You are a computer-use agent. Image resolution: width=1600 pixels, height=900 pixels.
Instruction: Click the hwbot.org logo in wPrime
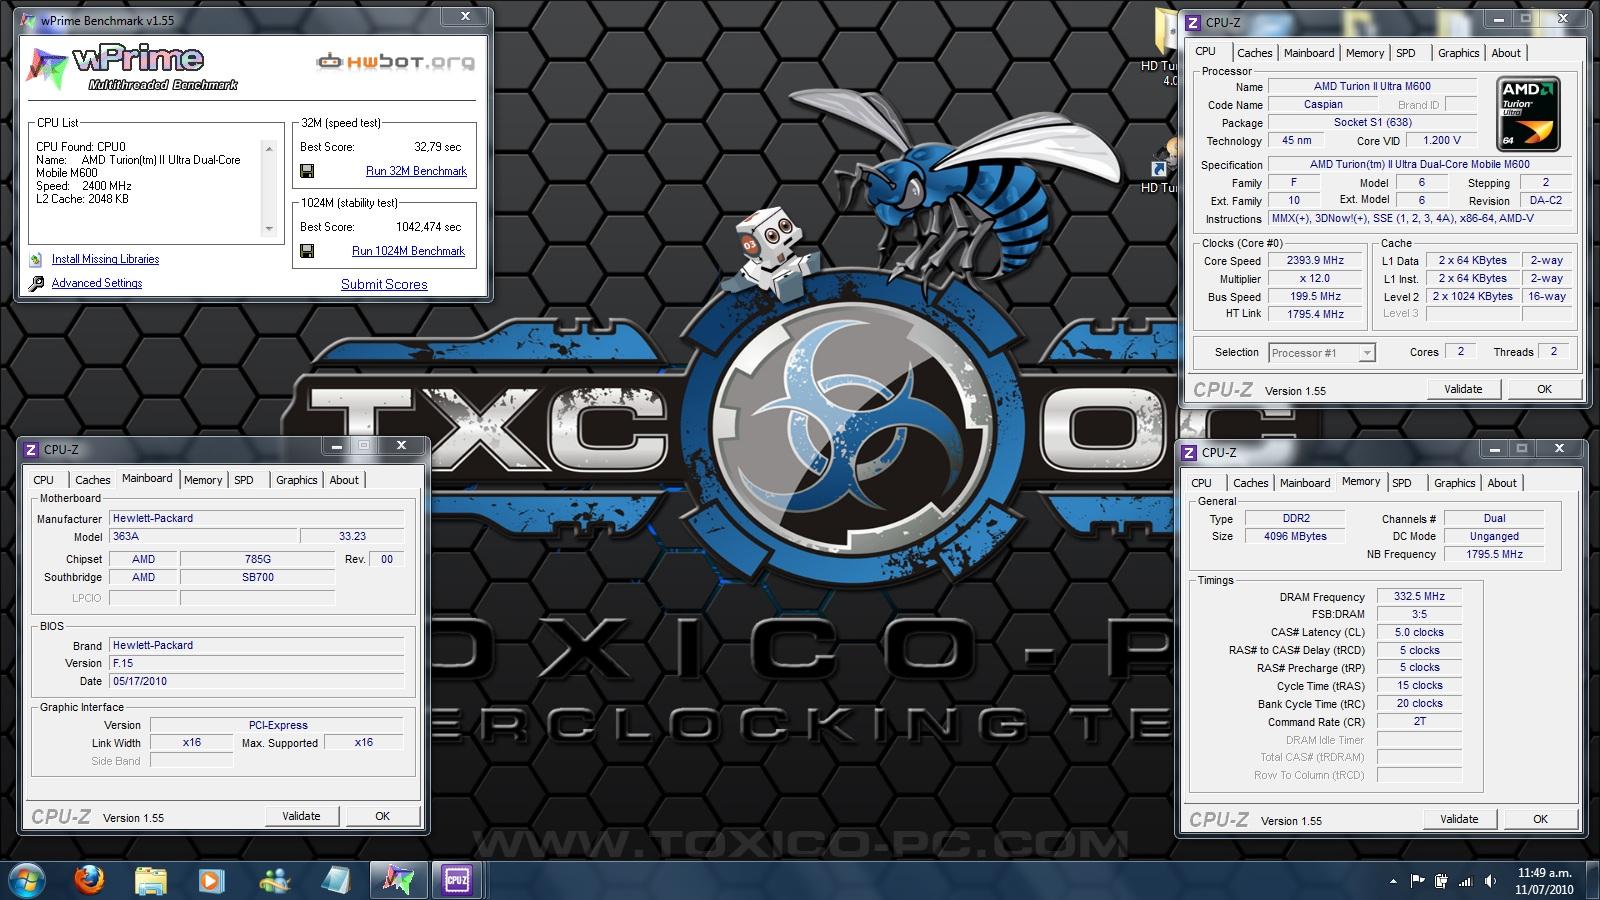[396, 62]
